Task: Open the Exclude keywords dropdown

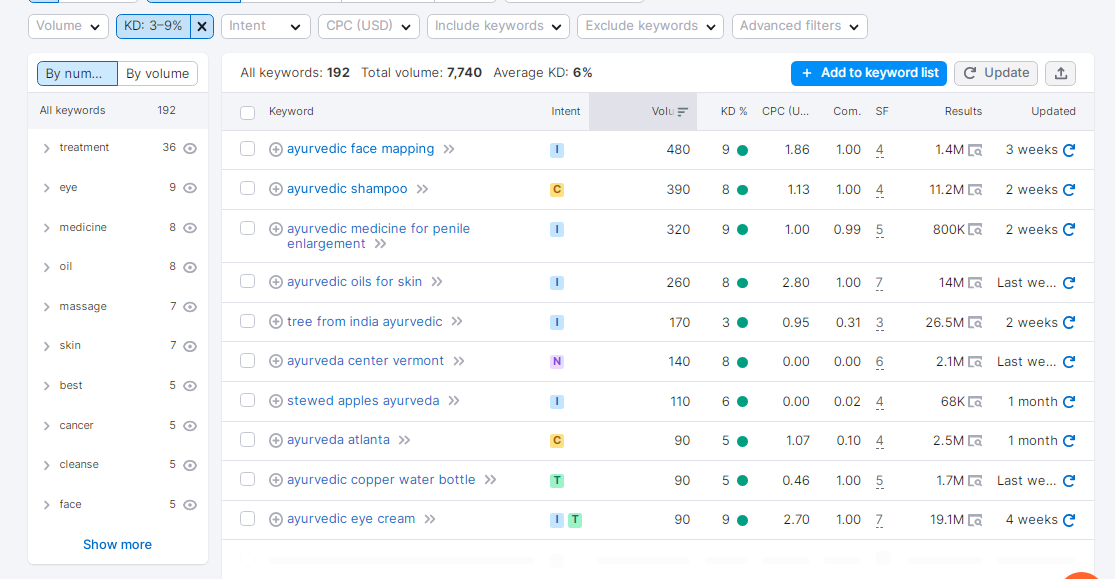Action: click(x=650, y=26)
